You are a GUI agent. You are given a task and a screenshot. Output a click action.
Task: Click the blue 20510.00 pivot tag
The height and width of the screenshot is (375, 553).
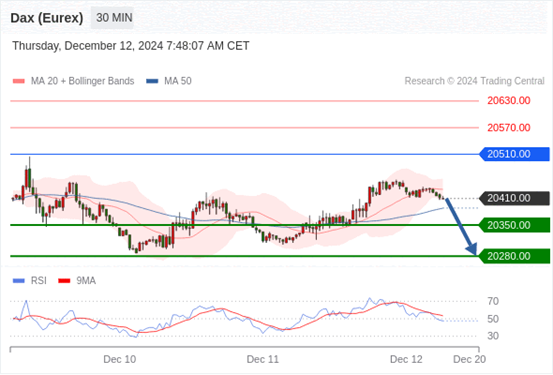[515, 154]
